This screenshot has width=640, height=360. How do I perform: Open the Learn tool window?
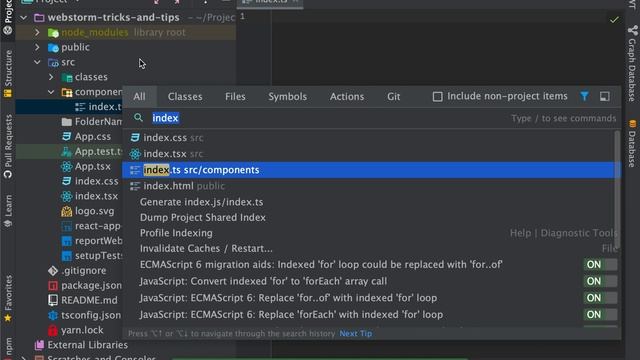click(x=8, y=211)
